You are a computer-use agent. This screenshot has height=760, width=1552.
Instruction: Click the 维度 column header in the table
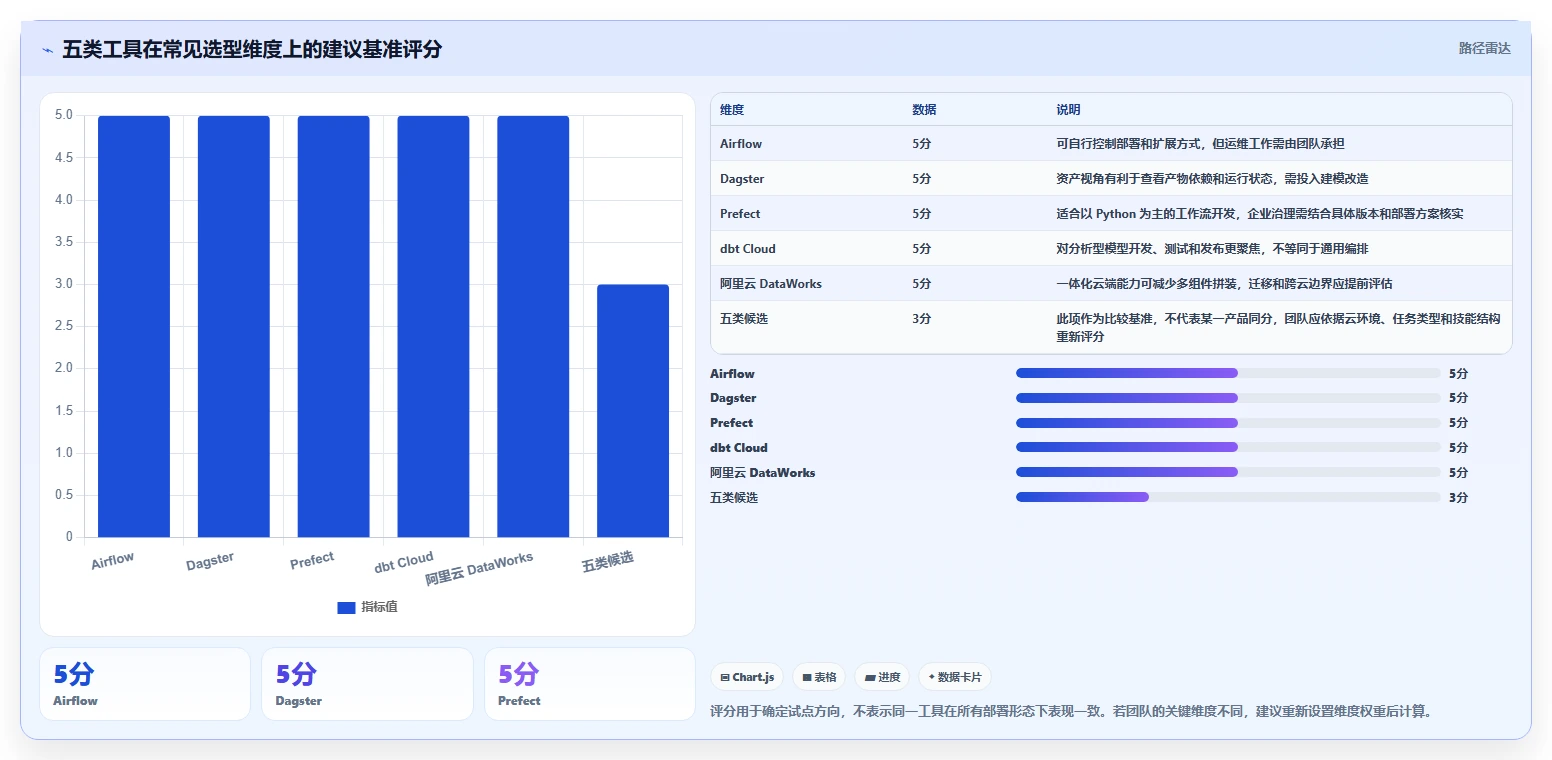(x=732, y=110)
